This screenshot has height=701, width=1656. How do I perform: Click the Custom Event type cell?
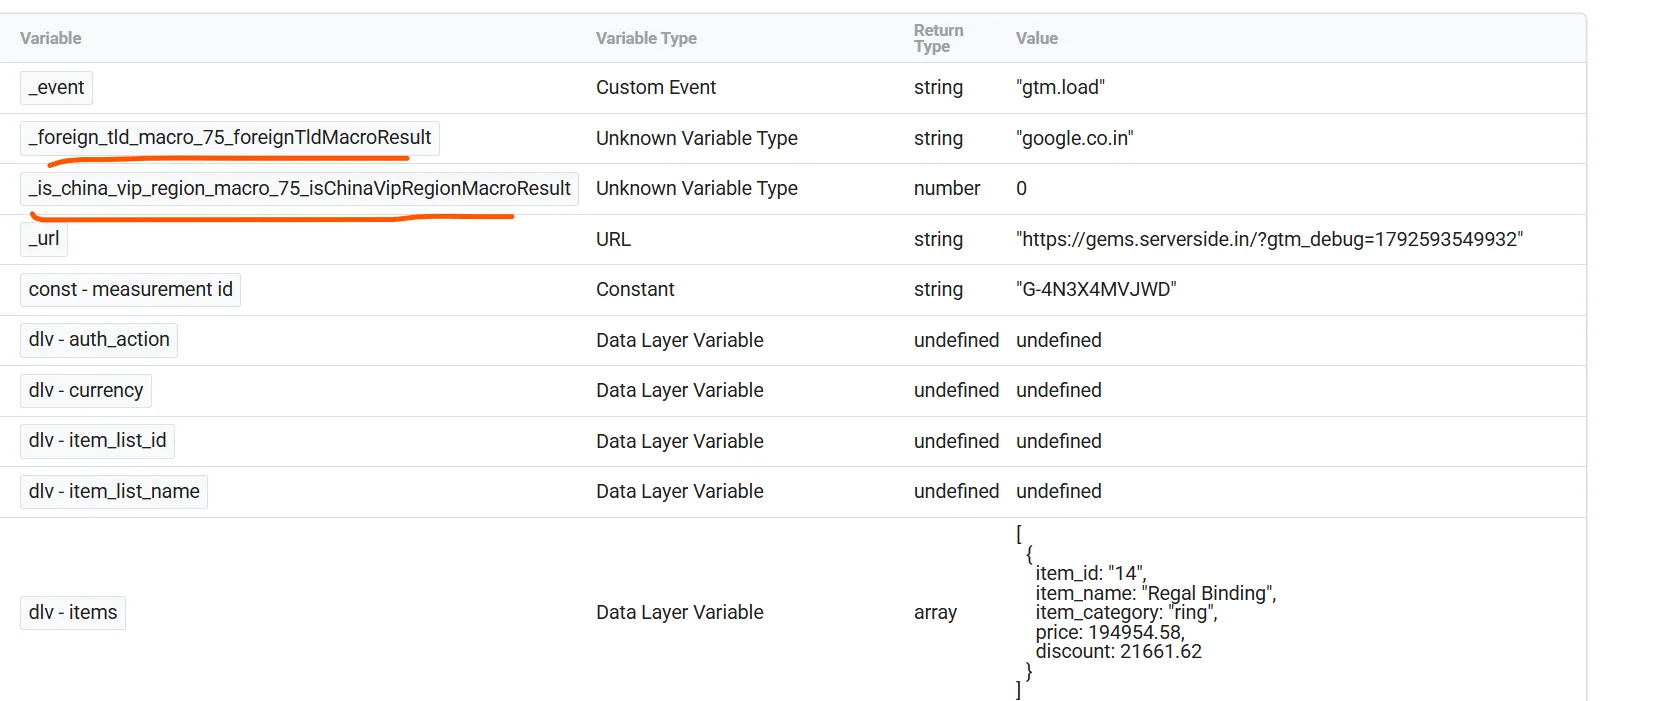pyautogui.click(x=656, y=88)
